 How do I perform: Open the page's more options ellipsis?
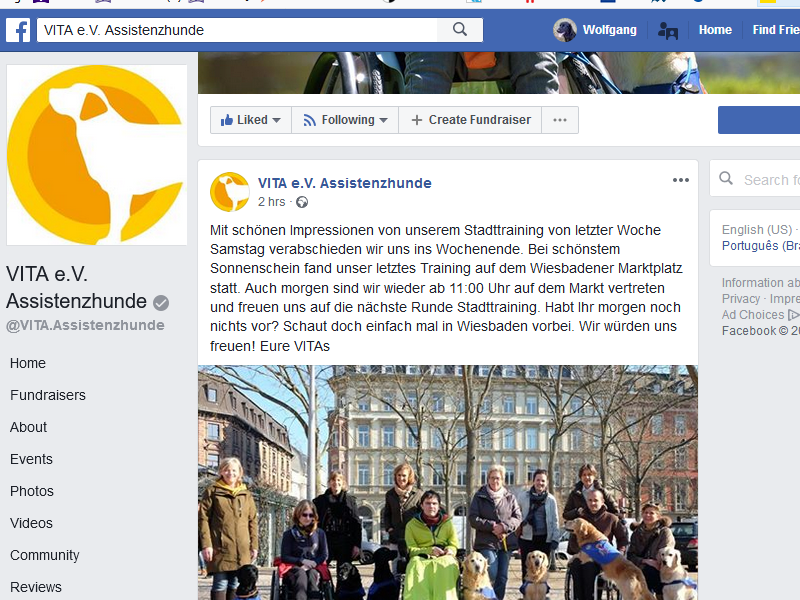pyautogui.click(x=560, y=120)
